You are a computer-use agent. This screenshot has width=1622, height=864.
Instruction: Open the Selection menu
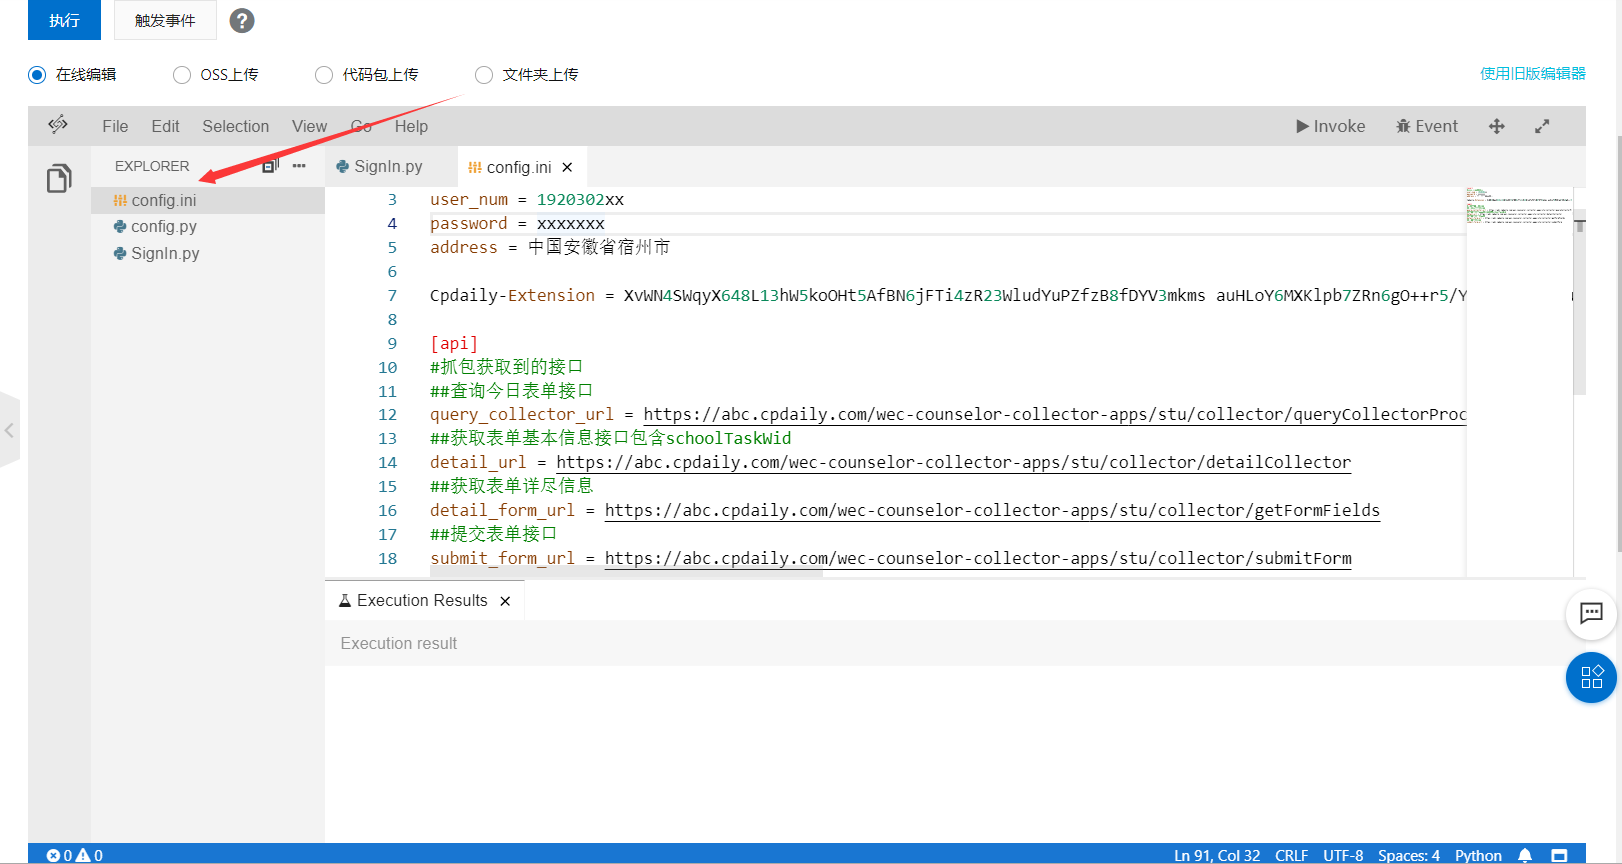(x=235, y=126)
